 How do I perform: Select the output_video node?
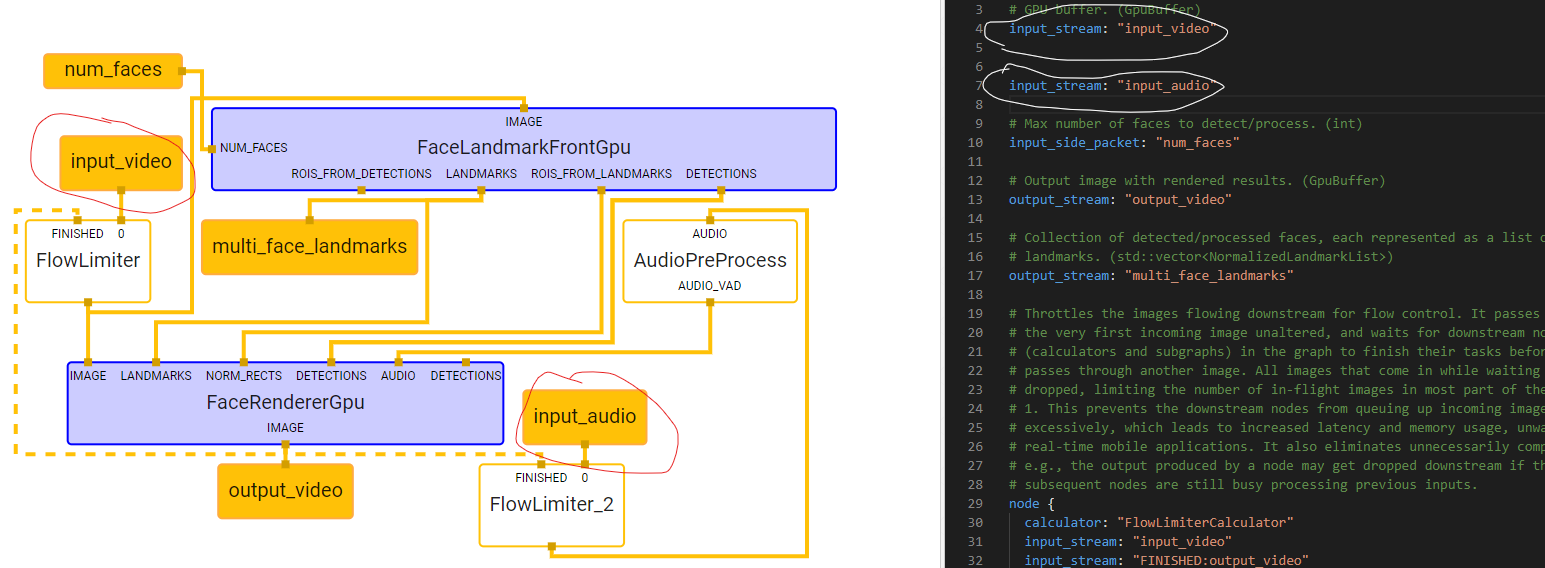[x=285, y=491]
